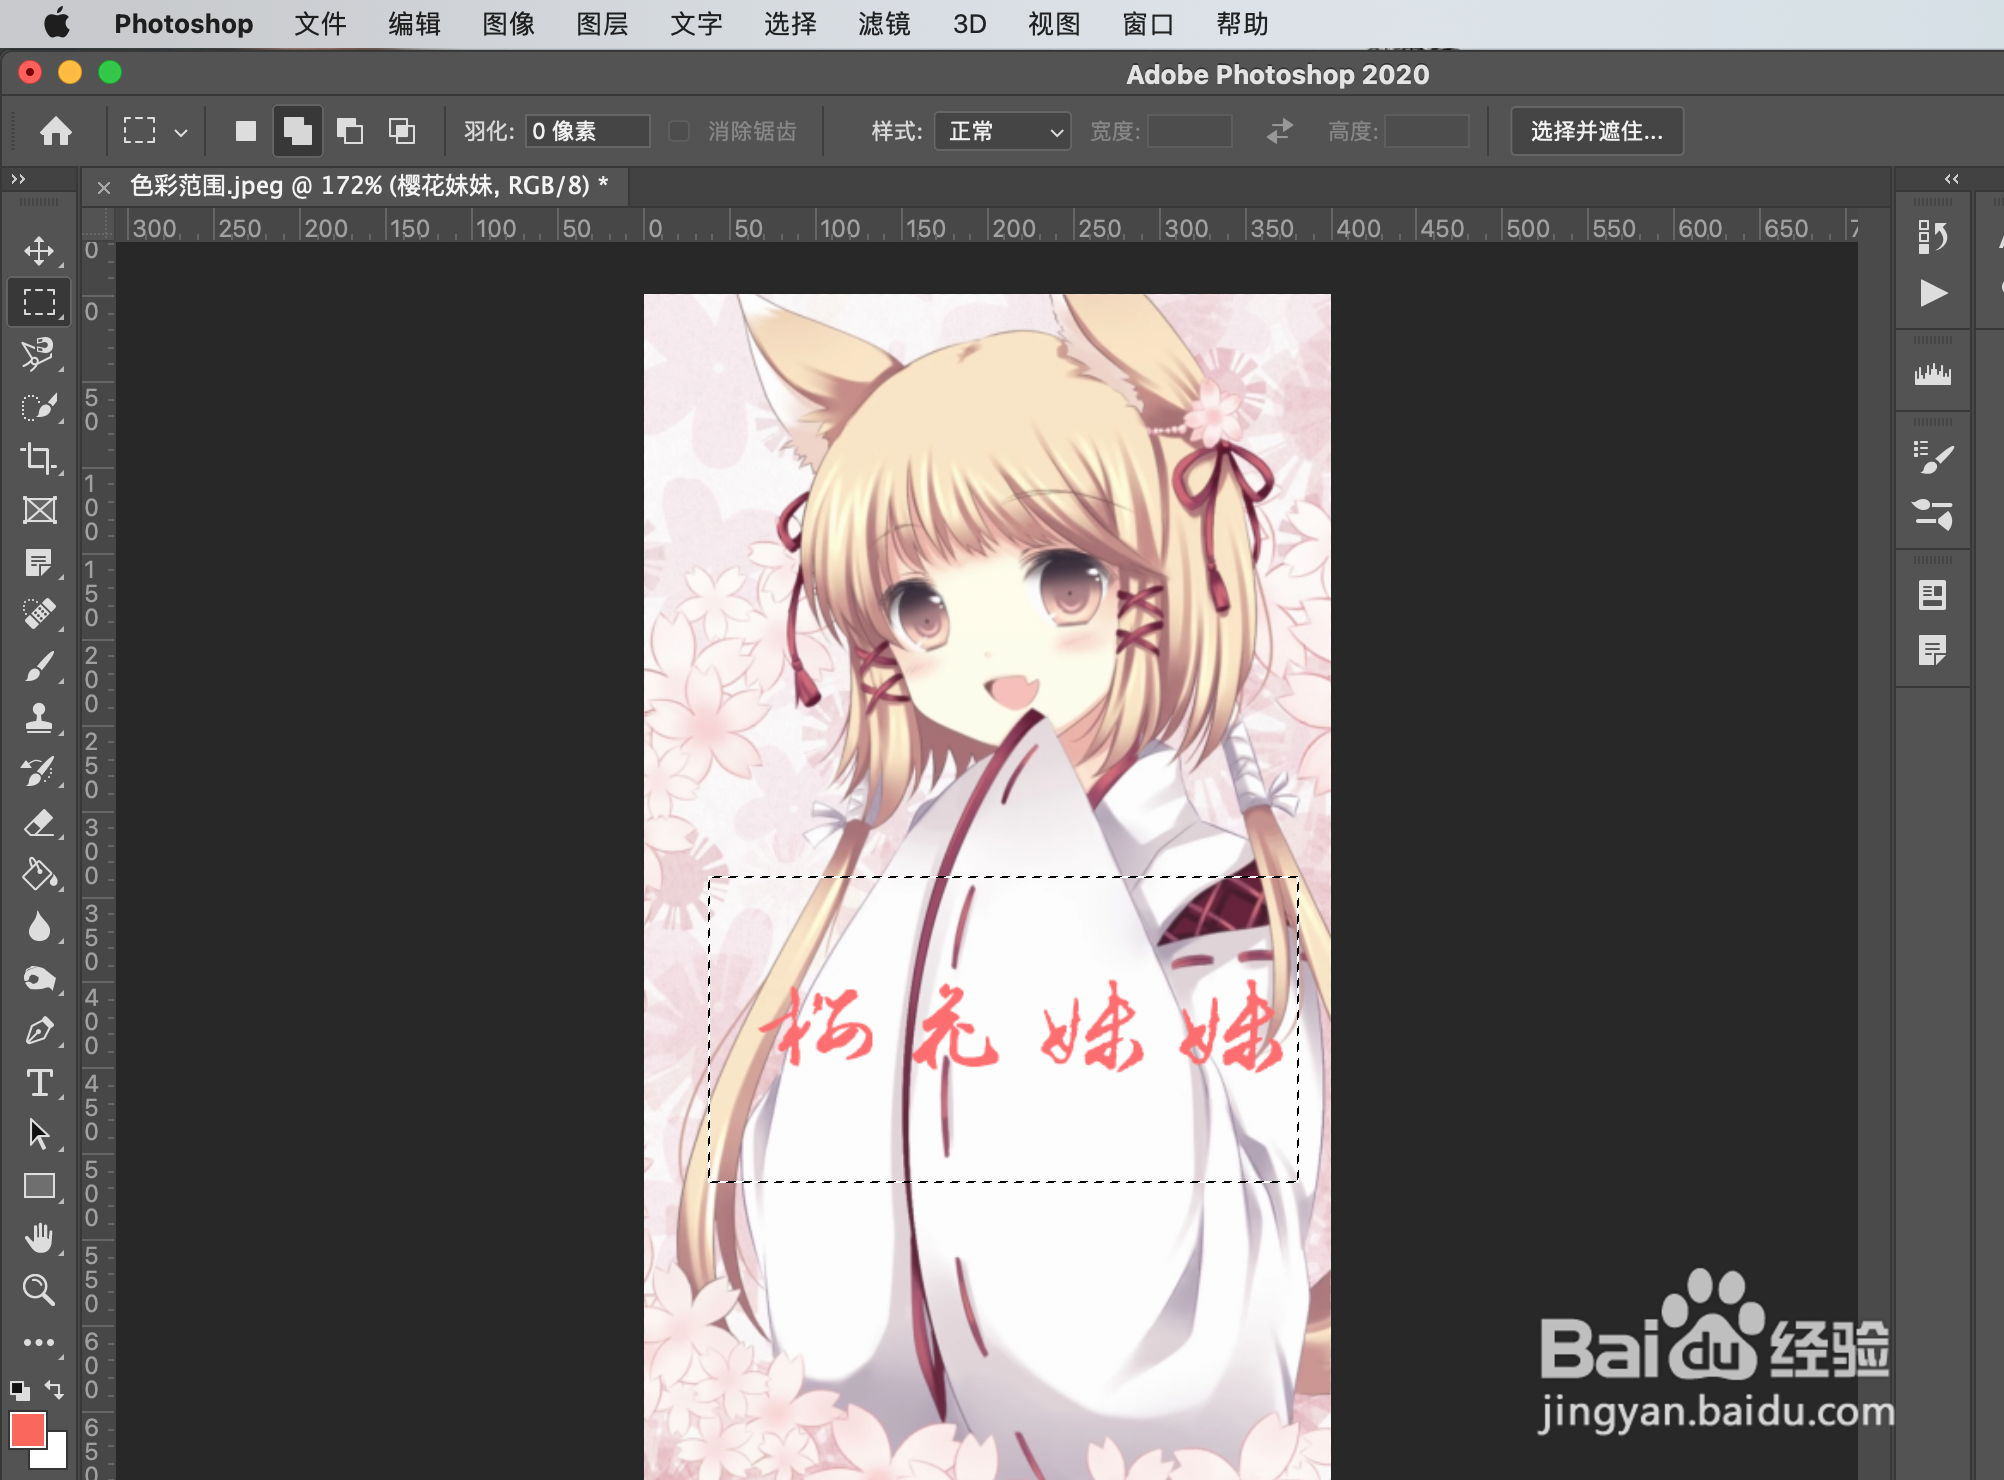Open the Apple menu
This screenshot has height=1480, width=2004.
(x=57, y=23)
